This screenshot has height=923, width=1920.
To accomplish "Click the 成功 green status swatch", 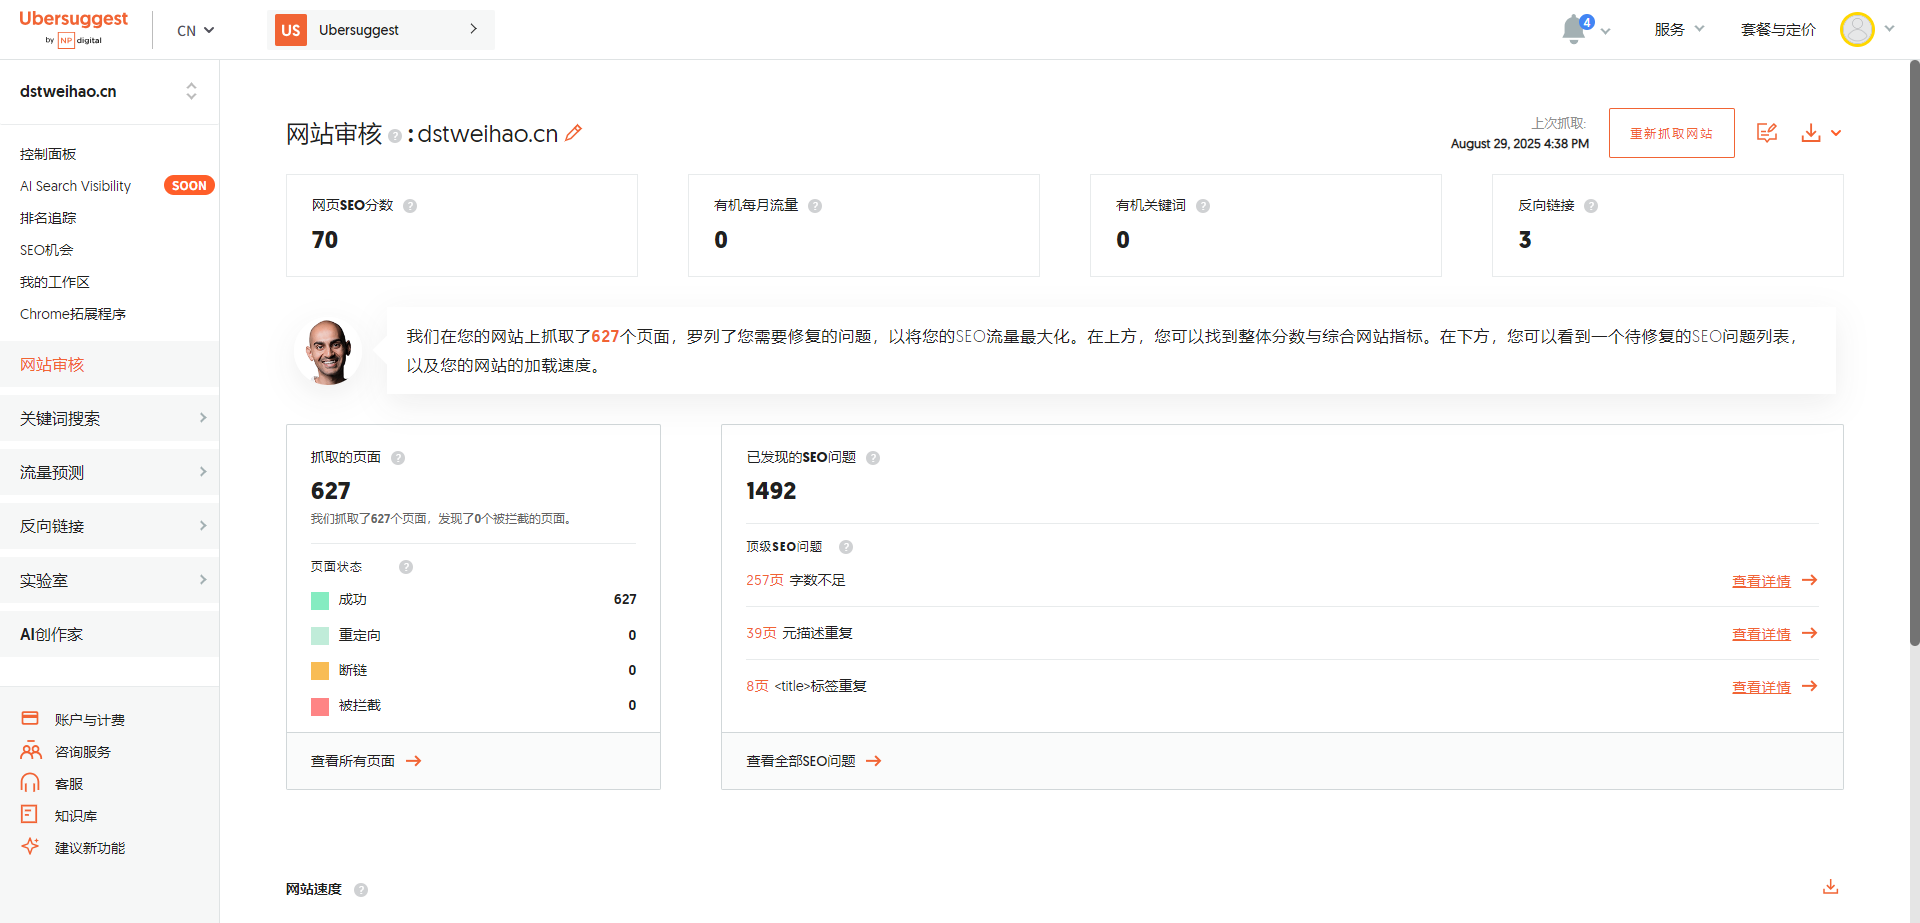I will [320, 600].
